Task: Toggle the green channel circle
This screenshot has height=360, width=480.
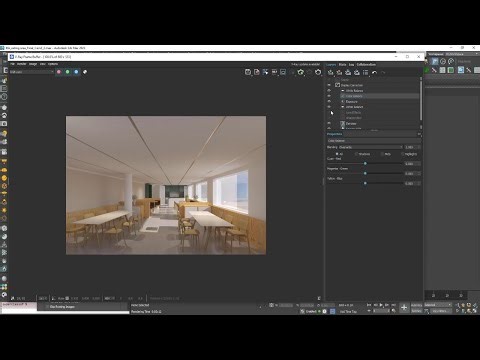Action: point(68,72)
